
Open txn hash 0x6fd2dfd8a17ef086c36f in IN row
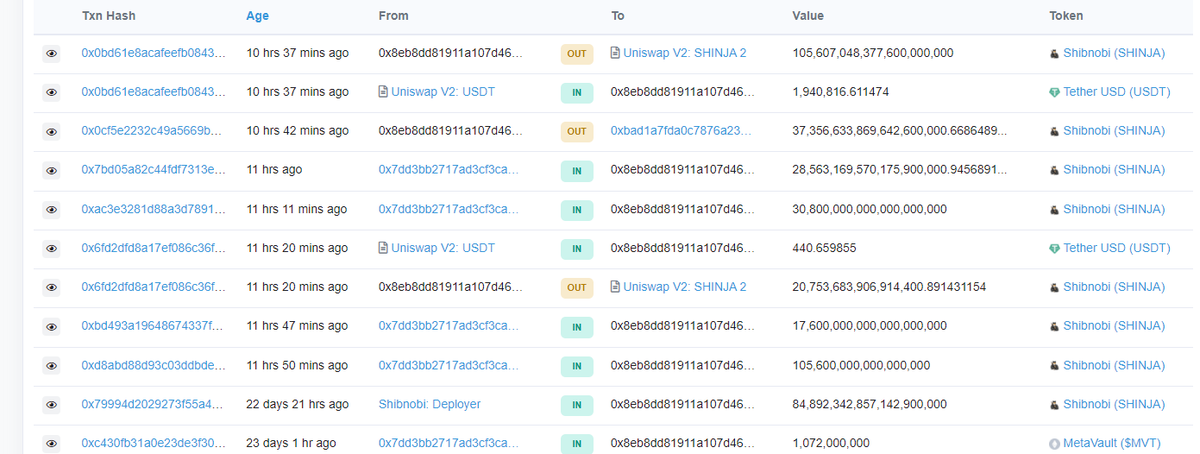153,248
